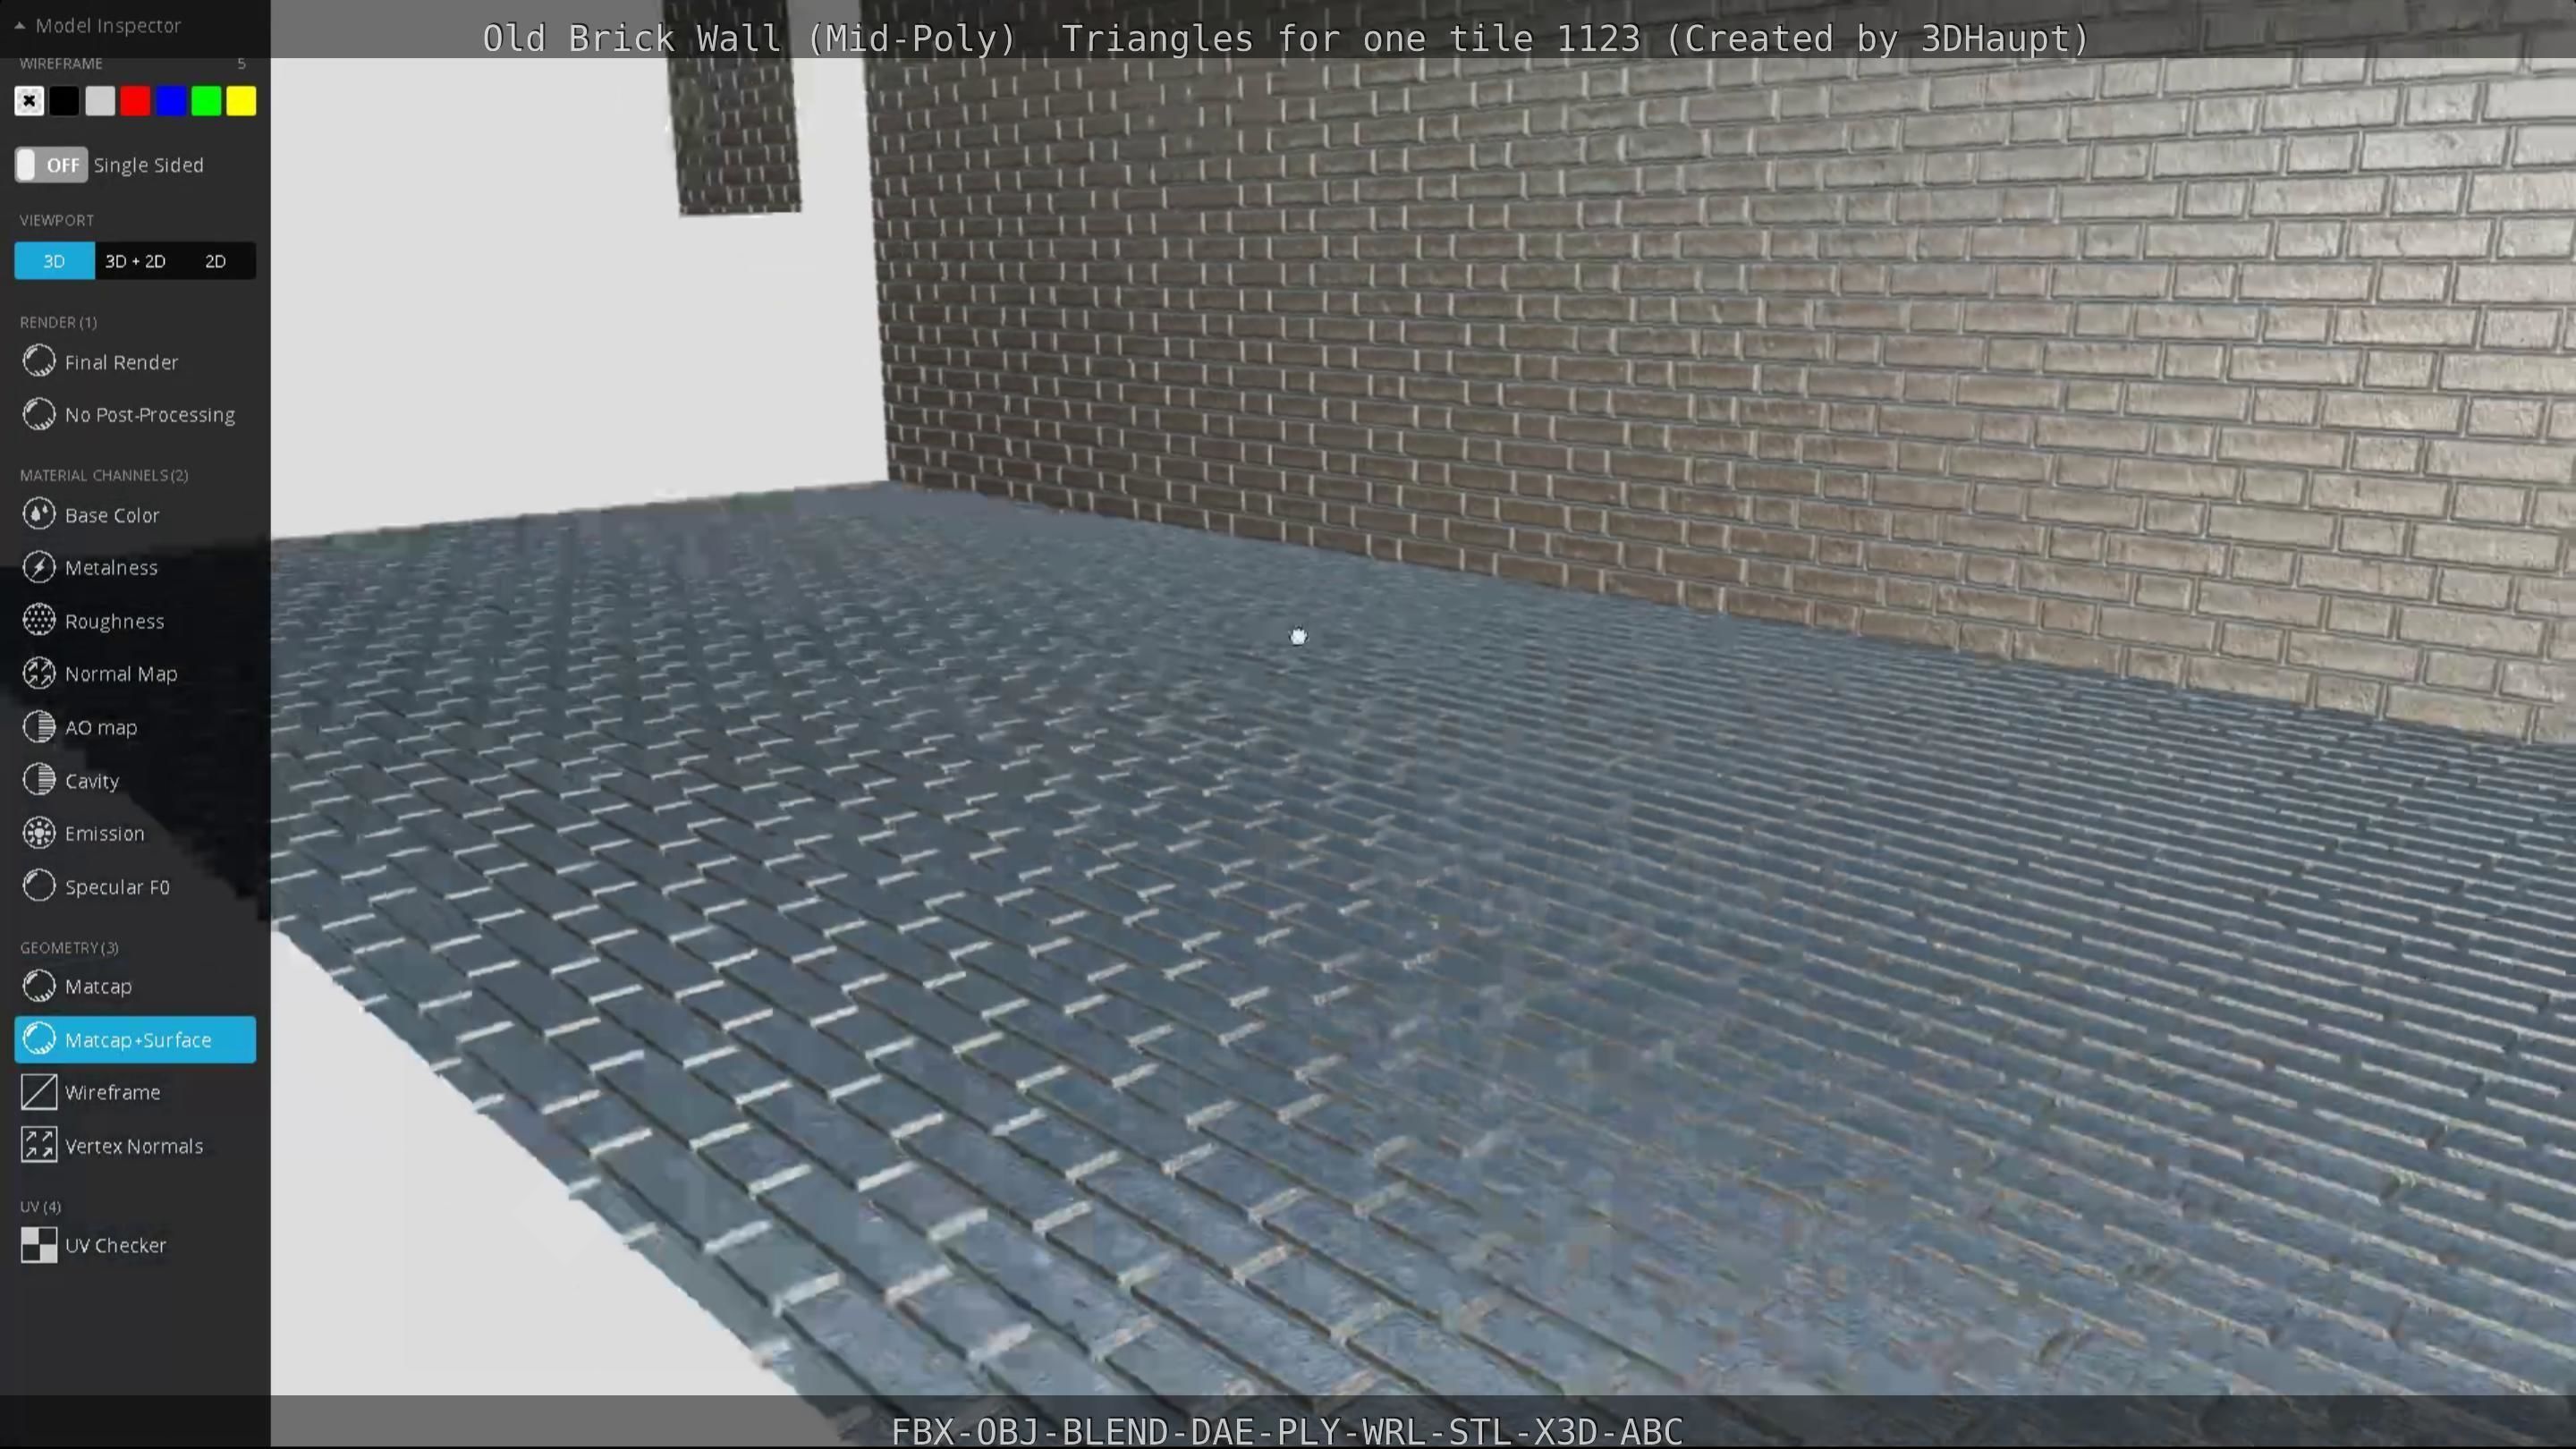Screen dimensions: 2576x1449
Task: Click the GEOMETRY (3) section heading
Action: coord(69,947)
